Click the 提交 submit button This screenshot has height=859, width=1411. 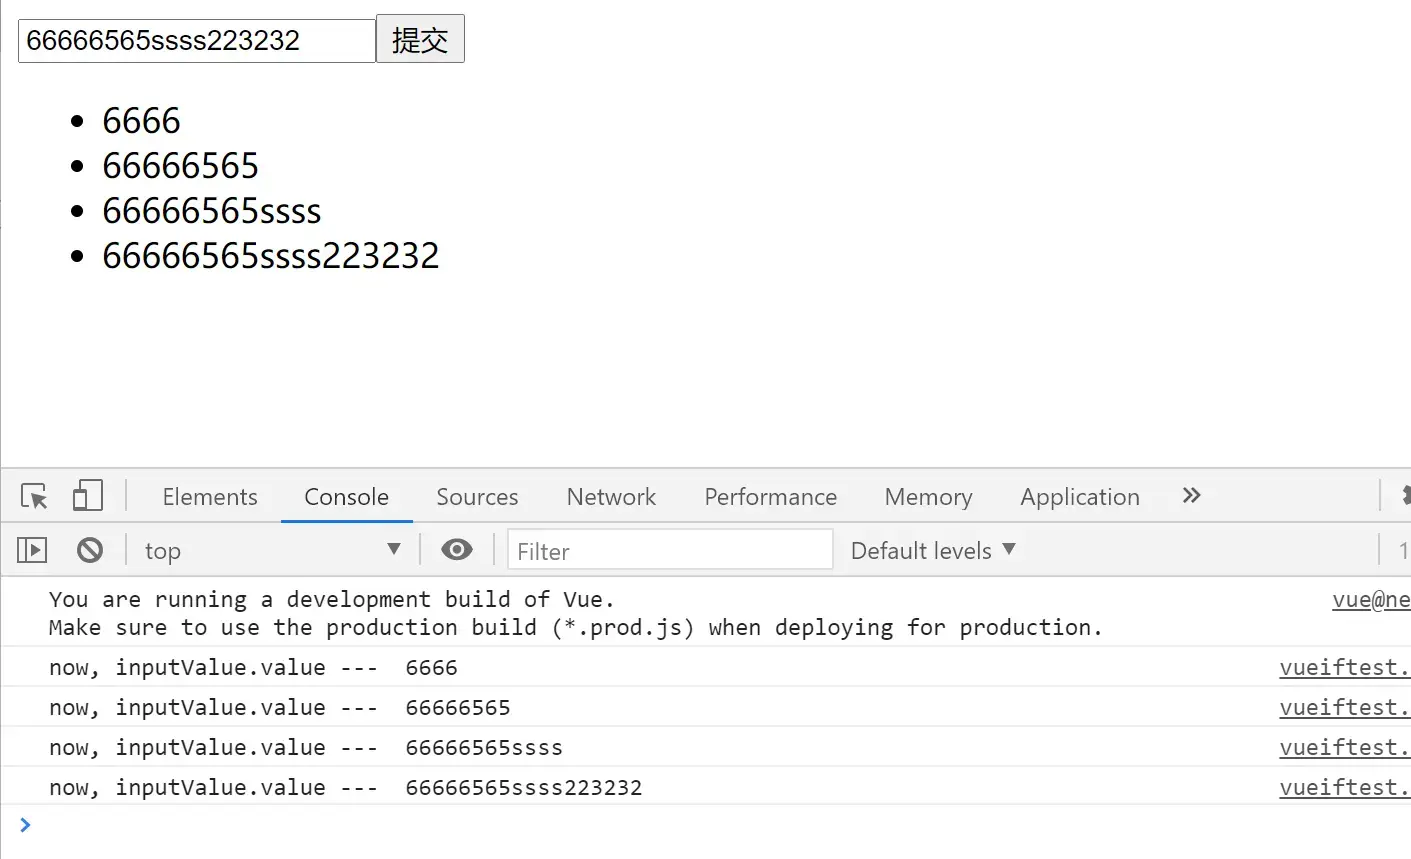click(x=420, y=39)
